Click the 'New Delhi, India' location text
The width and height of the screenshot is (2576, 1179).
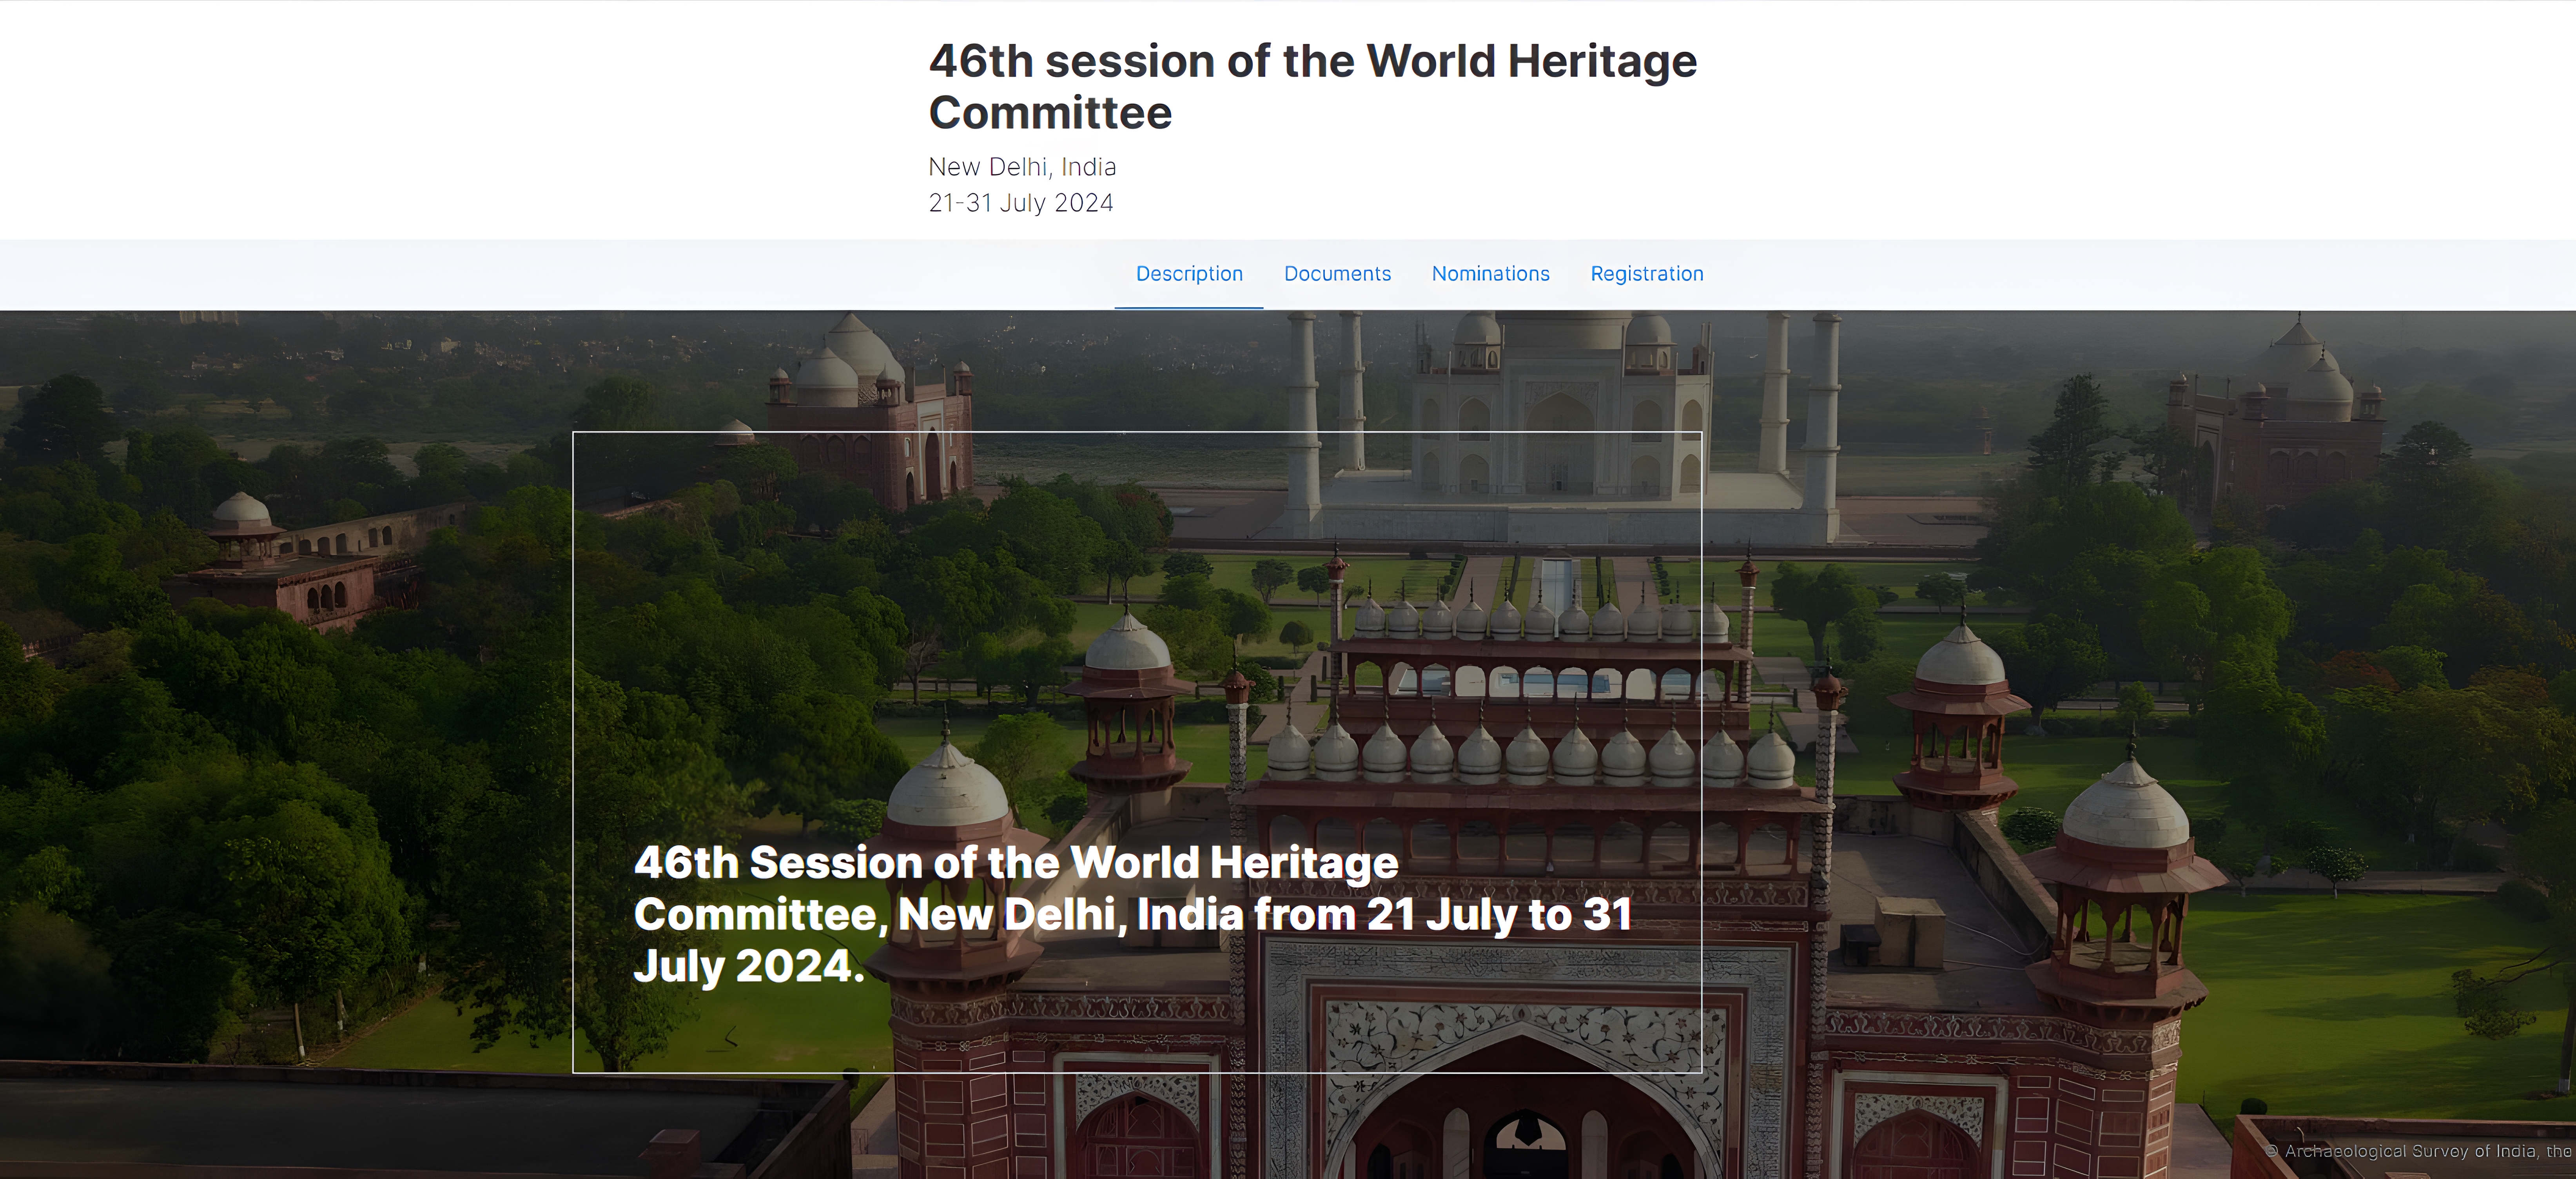pyautogui.click(x=1021, y=167)
